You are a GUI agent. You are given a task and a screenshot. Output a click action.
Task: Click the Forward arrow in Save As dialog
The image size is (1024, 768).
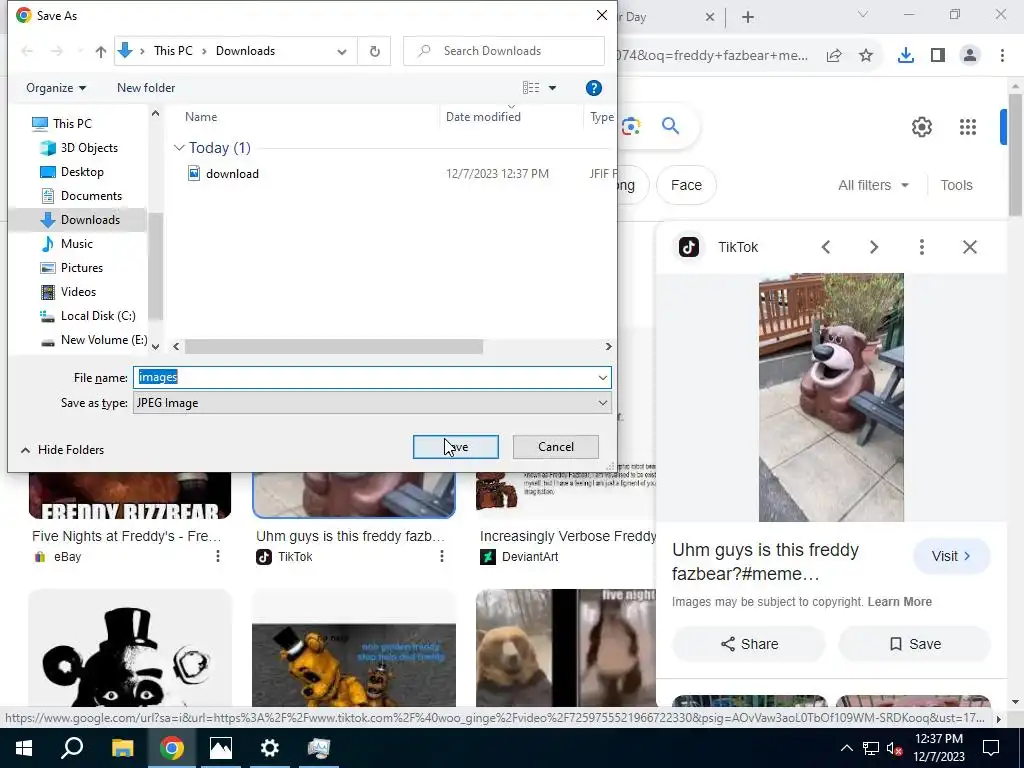coord(57,51)
